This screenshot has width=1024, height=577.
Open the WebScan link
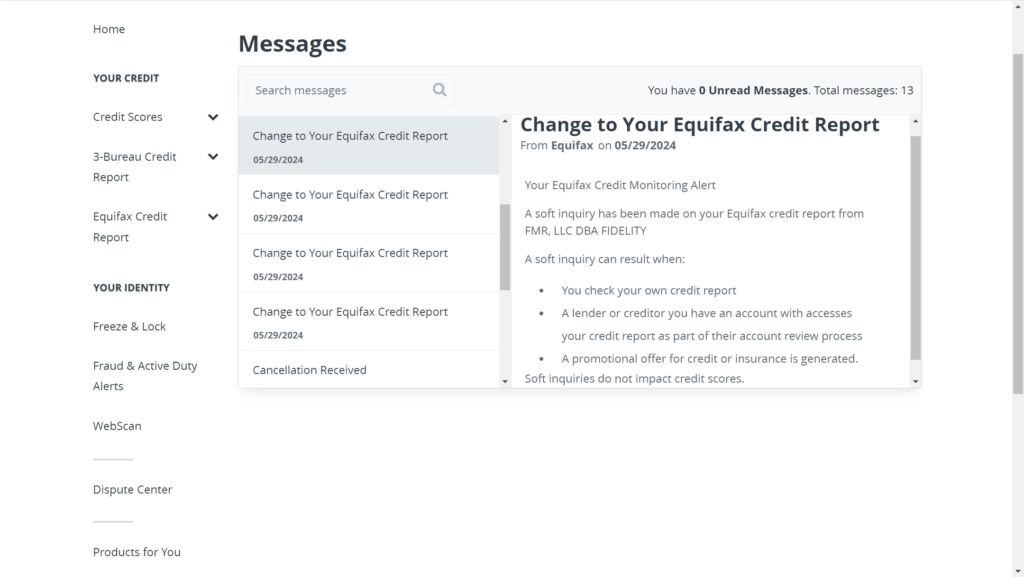(117, 426)
